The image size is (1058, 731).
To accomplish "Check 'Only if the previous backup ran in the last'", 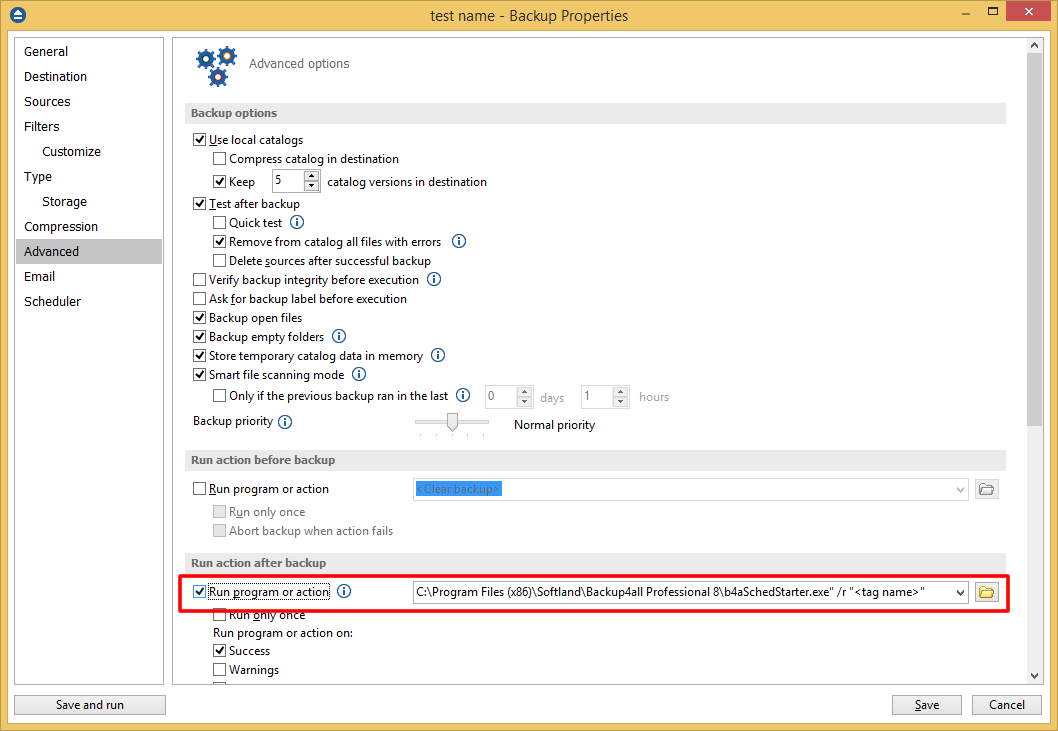I will tap(219, 396).
